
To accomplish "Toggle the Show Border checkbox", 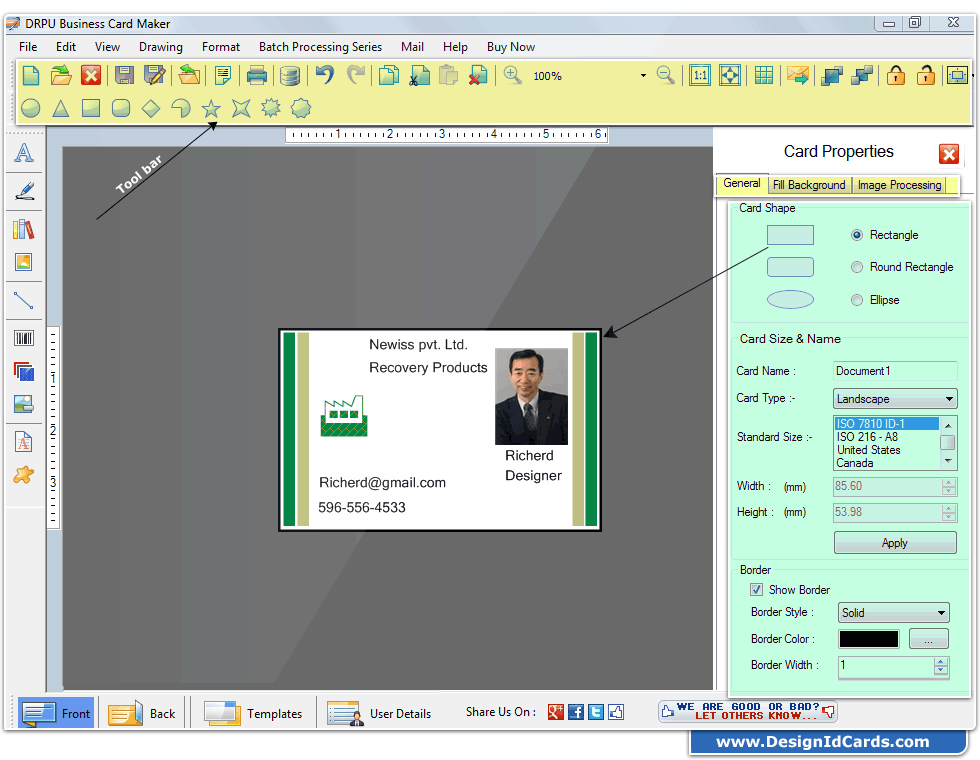I will [756, 589].
